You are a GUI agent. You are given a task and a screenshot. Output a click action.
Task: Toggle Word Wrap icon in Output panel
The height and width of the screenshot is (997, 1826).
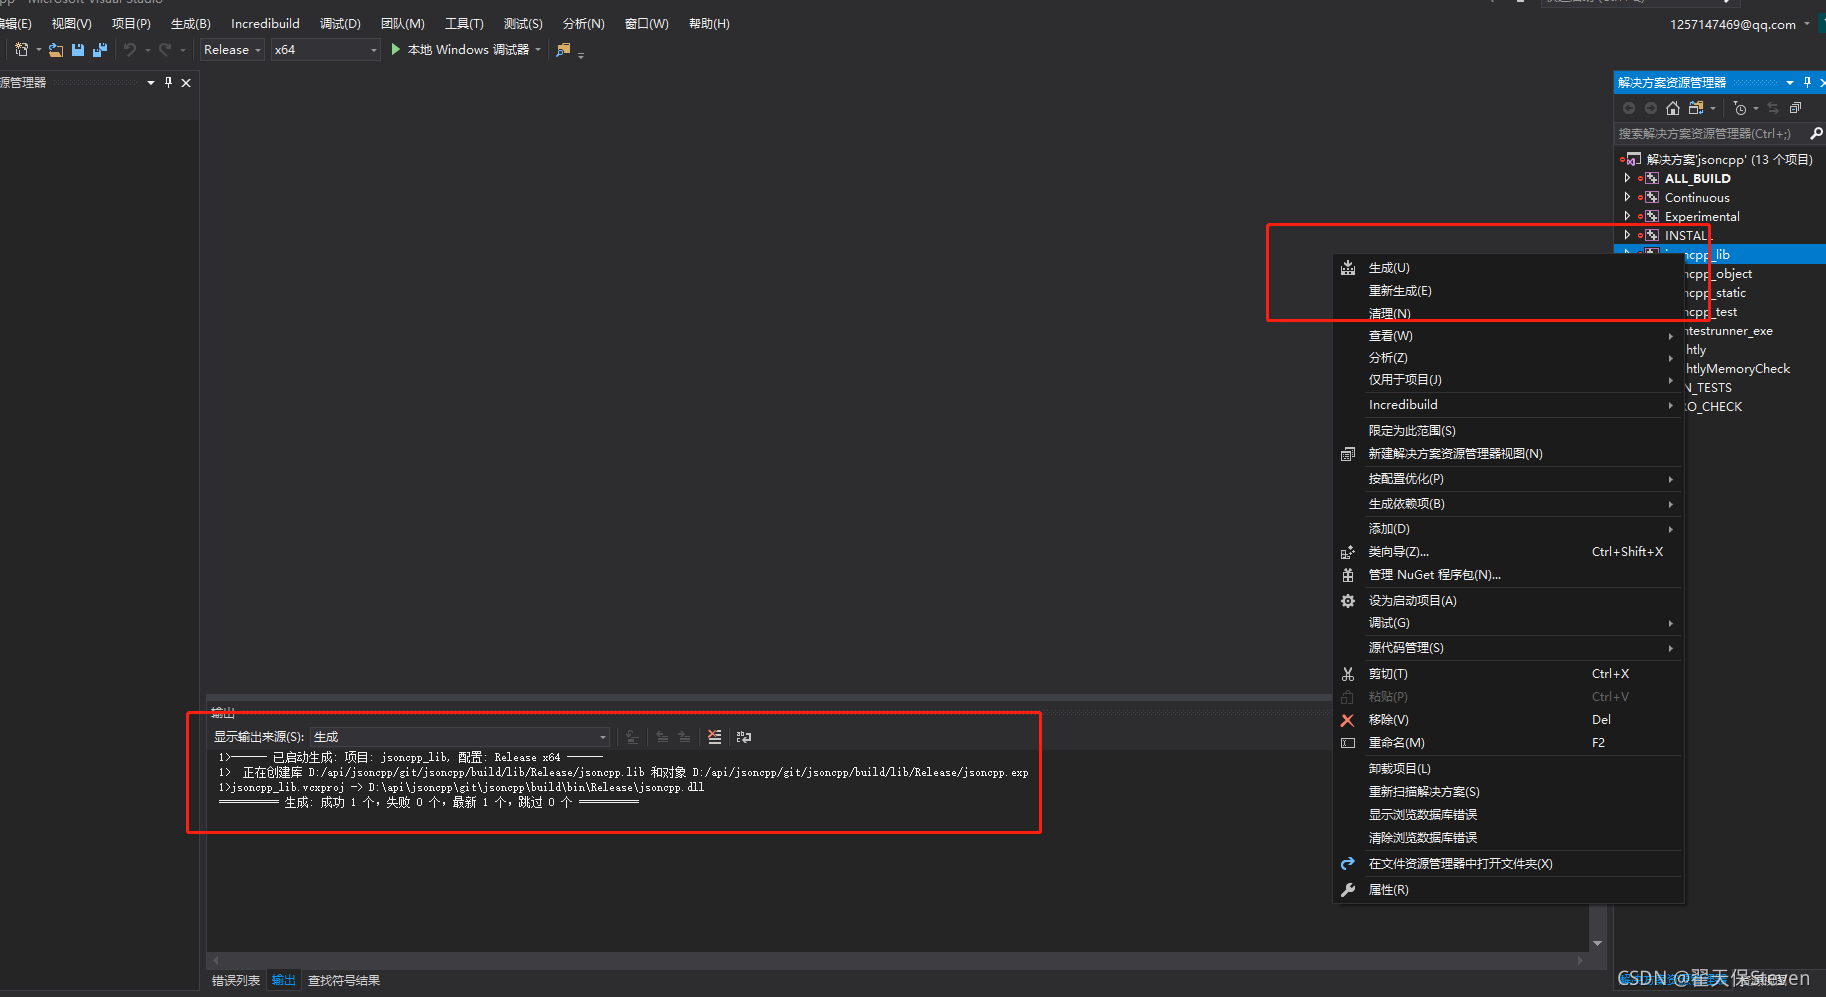pyautogui.click(x=744, y=737)
